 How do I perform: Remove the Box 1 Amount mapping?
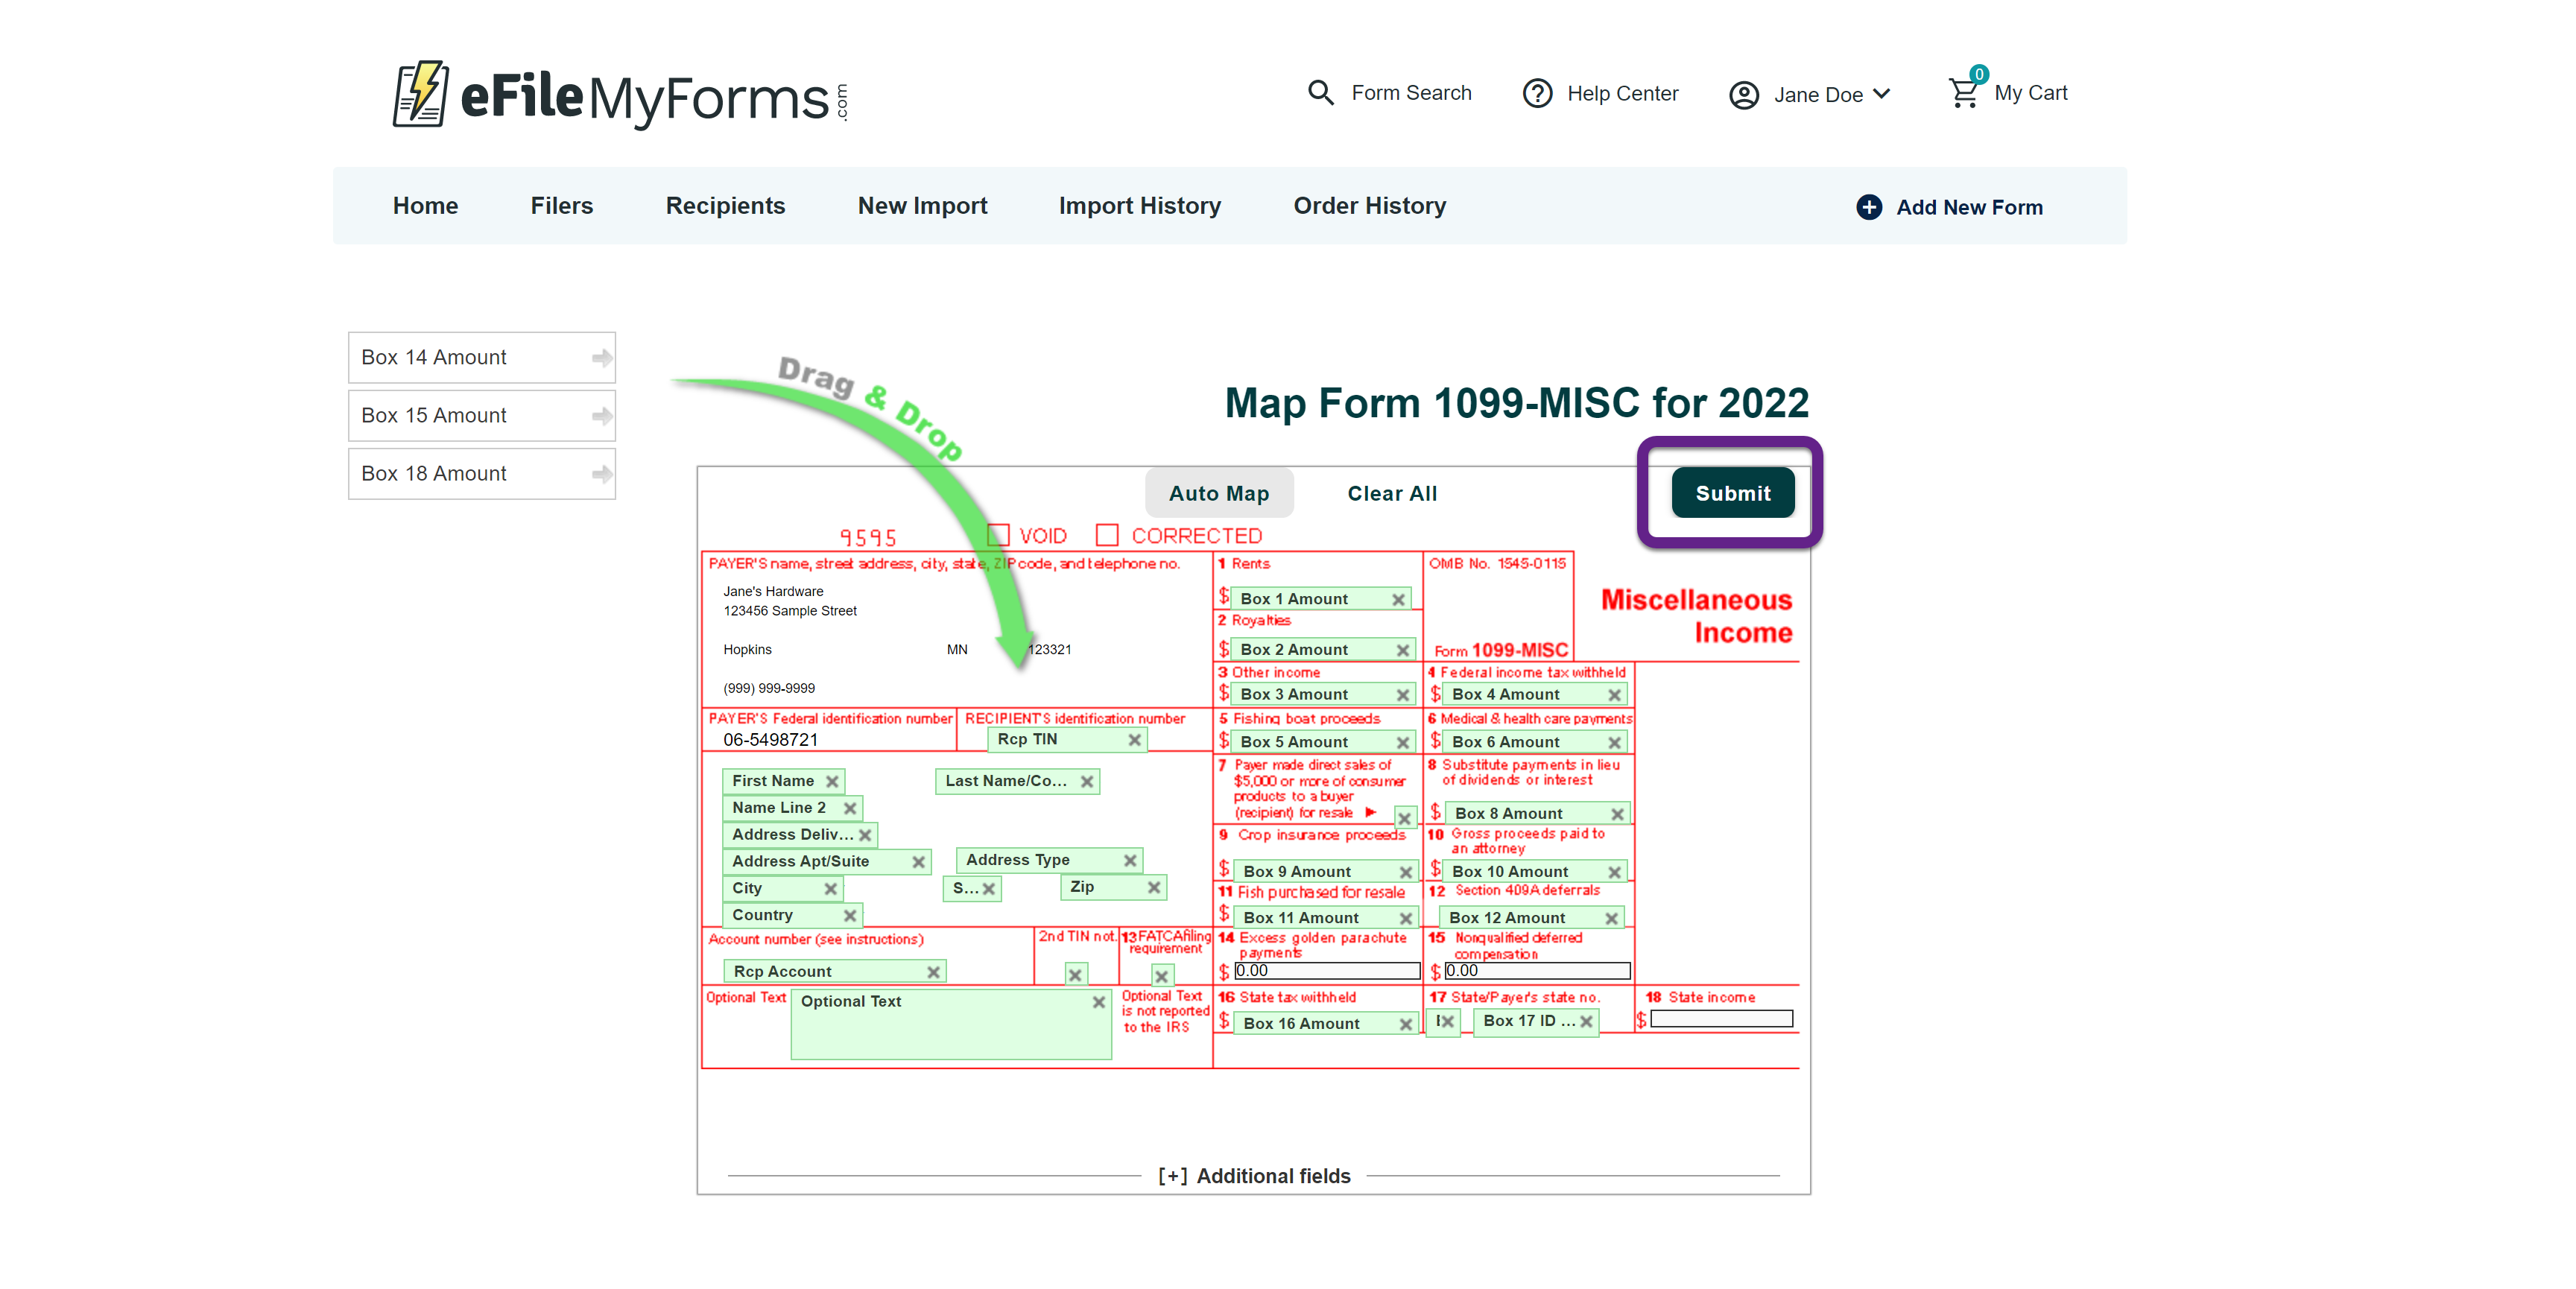[x=1398, y=599]
